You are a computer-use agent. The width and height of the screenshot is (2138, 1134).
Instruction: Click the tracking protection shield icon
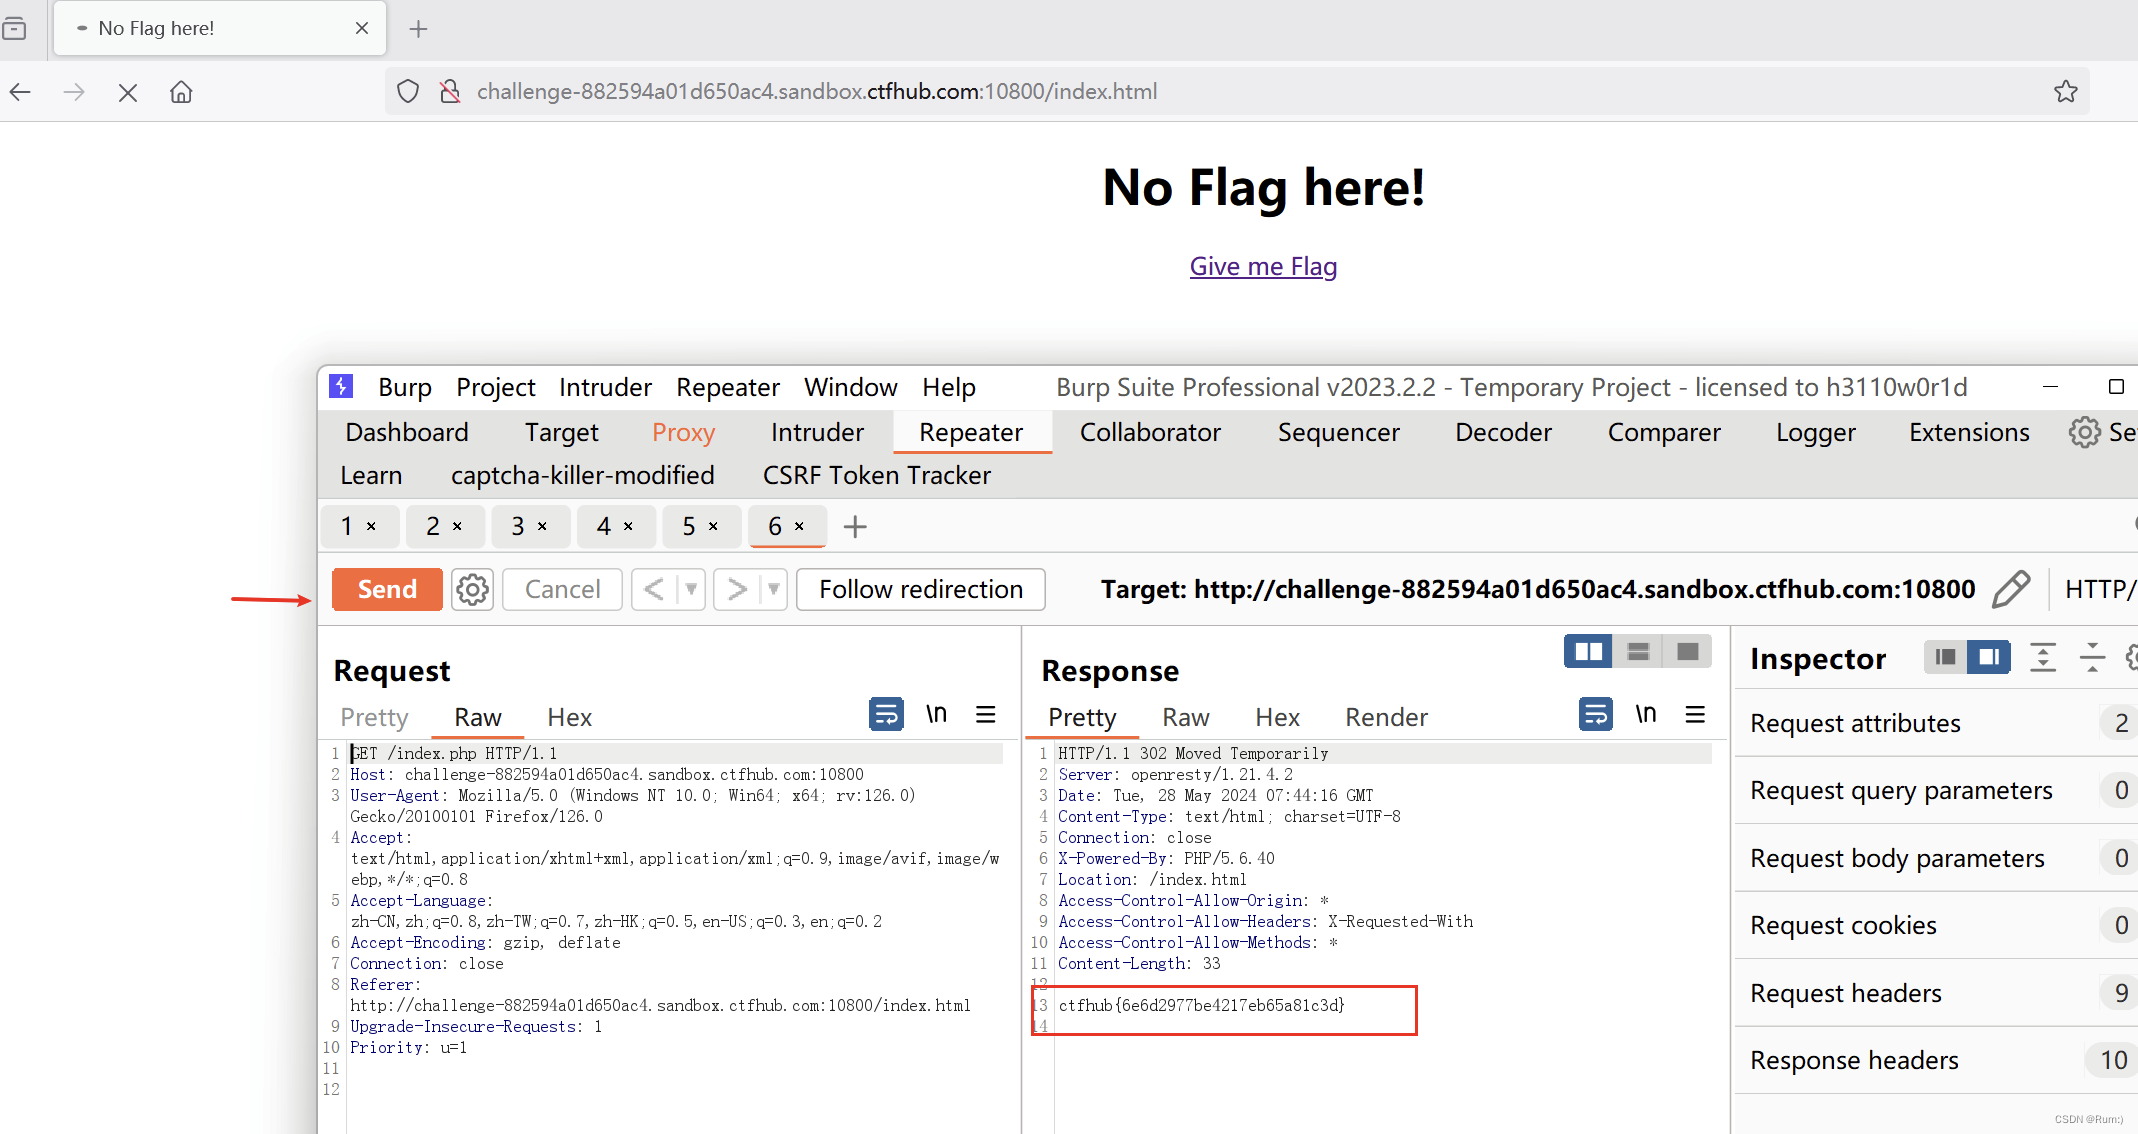coord(408,91)
